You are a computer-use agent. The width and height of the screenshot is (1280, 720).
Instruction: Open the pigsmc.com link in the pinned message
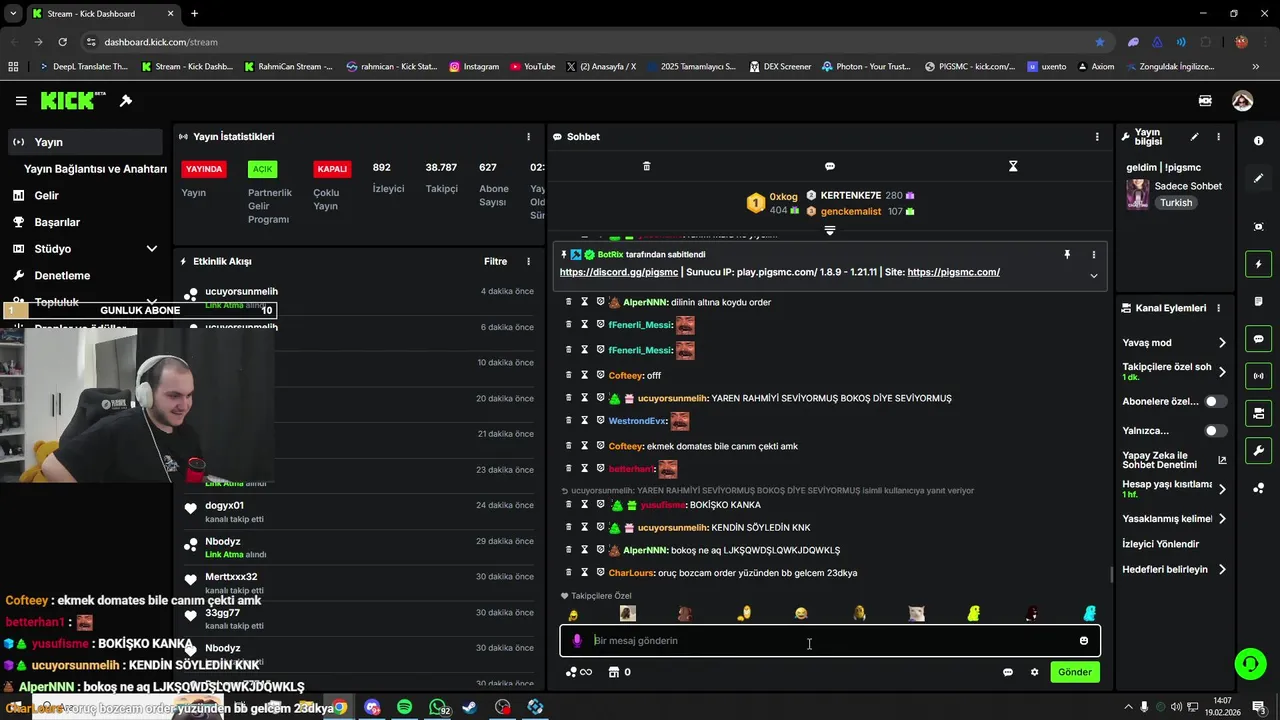click(x=953, y=272)
